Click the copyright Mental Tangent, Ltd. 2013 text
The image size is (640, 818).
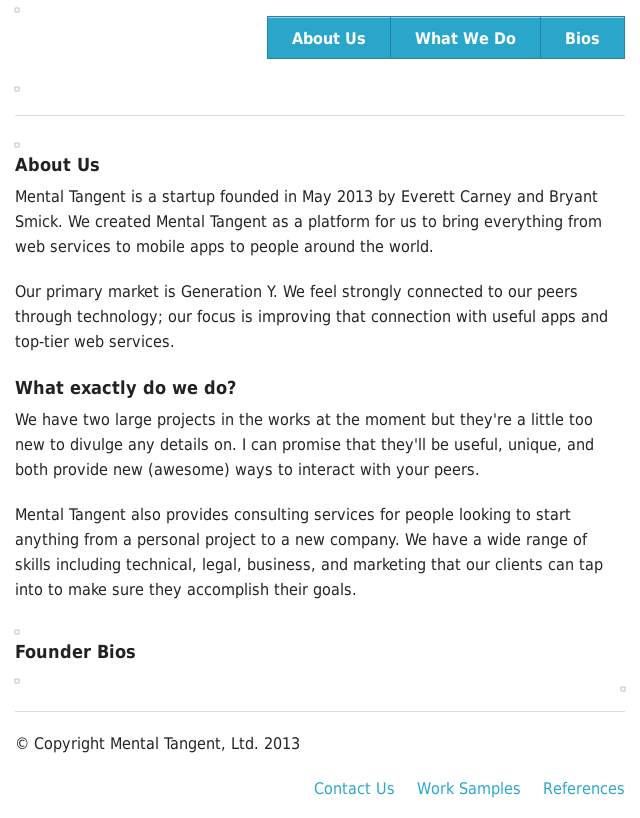pyautogui.click(x=157, y=744)
